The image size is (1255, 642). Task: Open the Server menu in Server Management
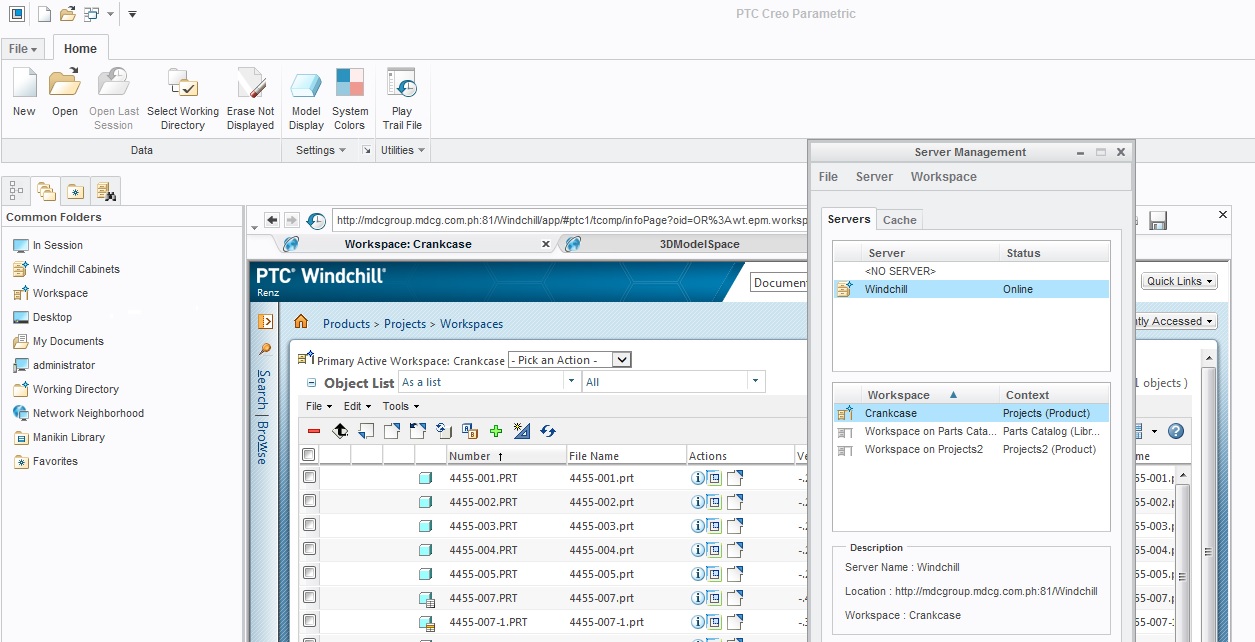pyautogui.click(x=874, y=177)
